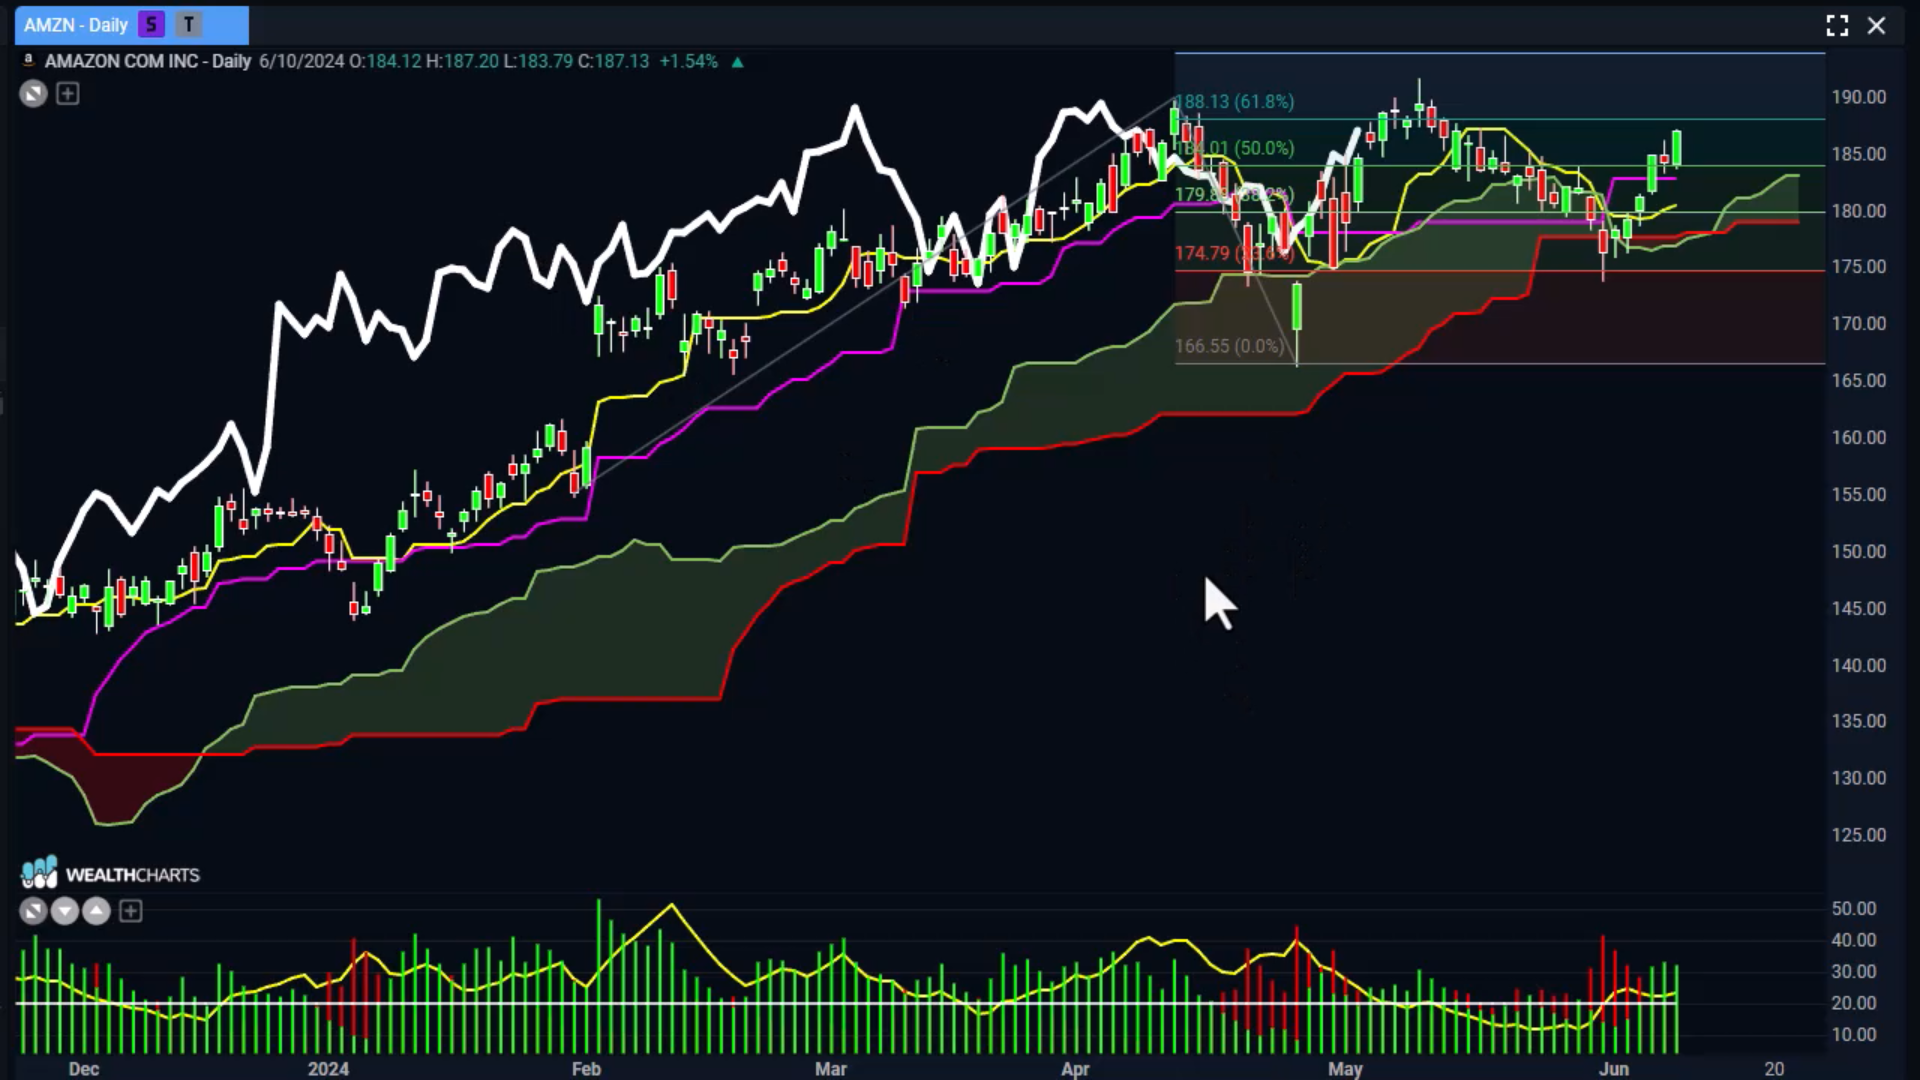Add an indicator to the price pane

(x=67, y=94)
